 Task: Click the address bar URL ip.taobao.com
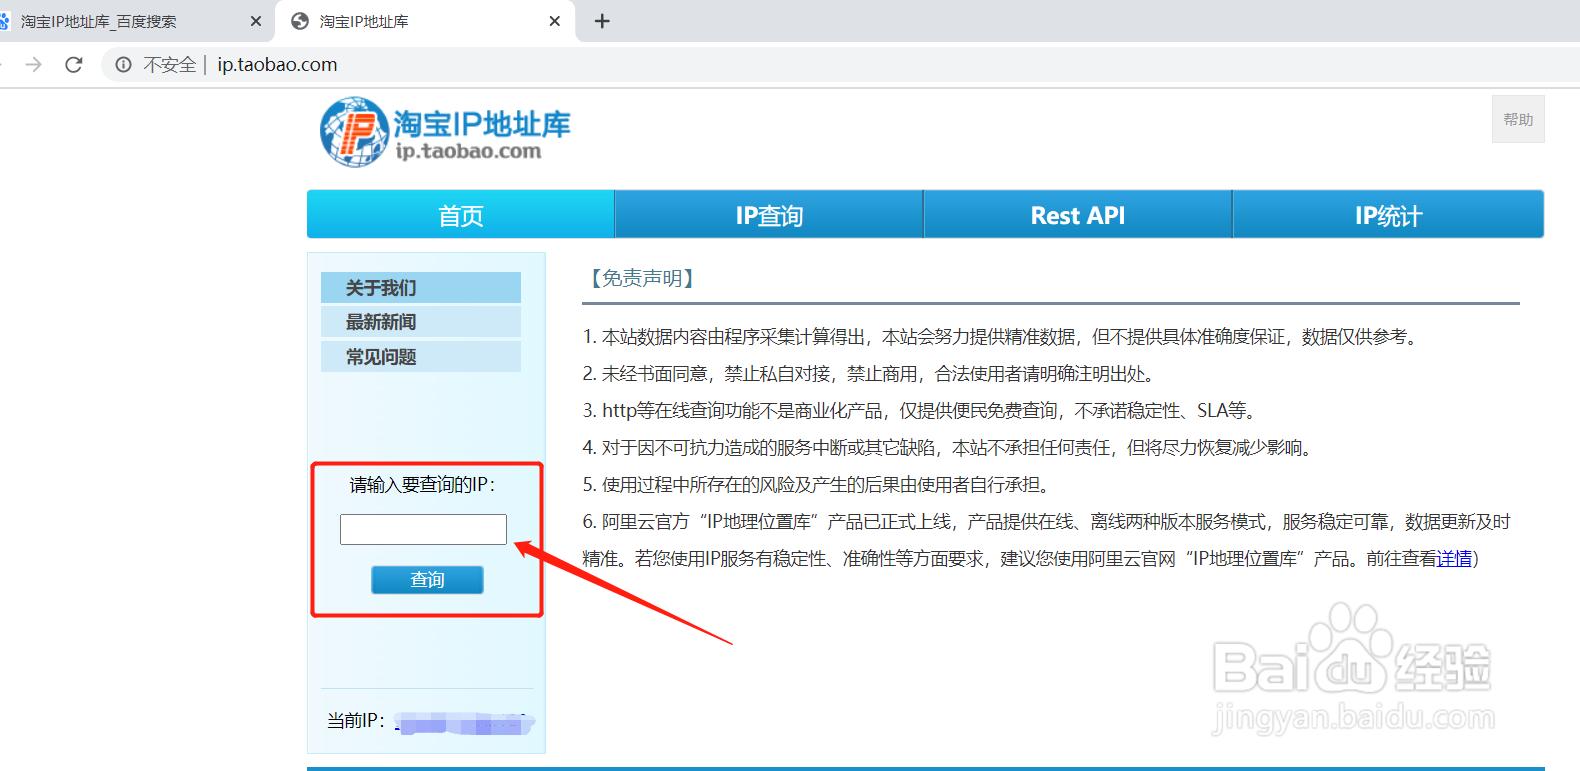tap(277, 65)
